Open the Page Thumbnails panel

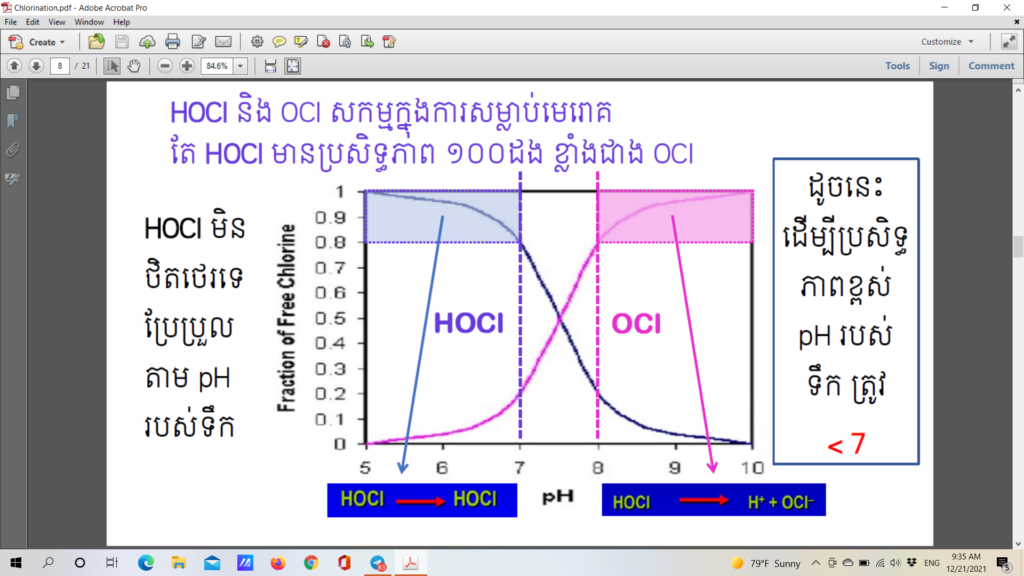click(x=13, y=93)
